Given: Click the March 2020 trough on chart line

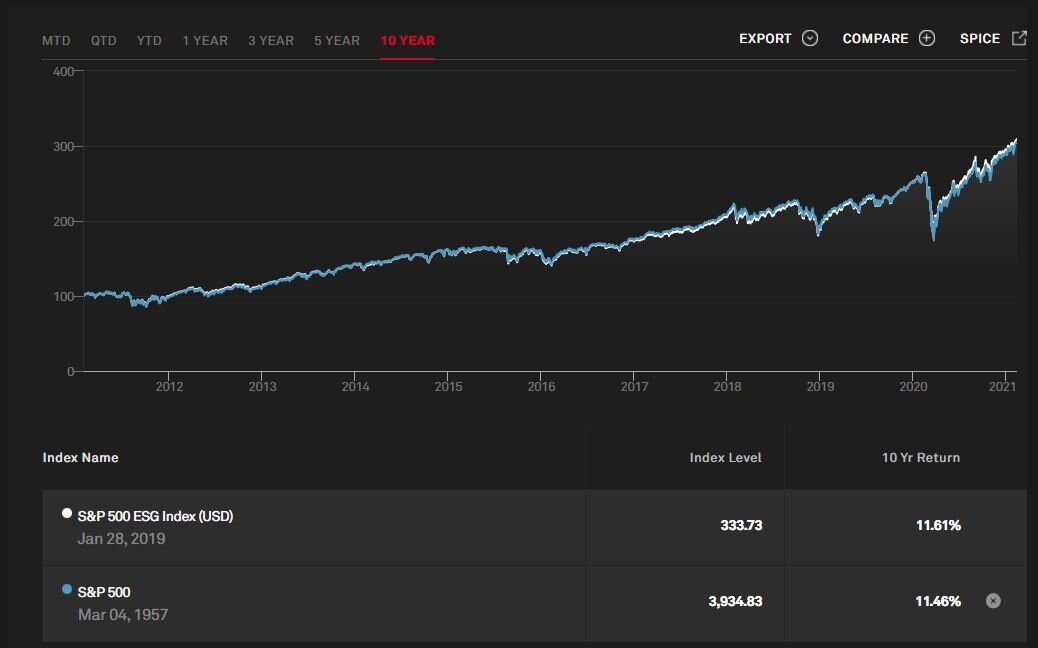Looking at the screenshot, I should pyautogui.click(x=933, y=237).
